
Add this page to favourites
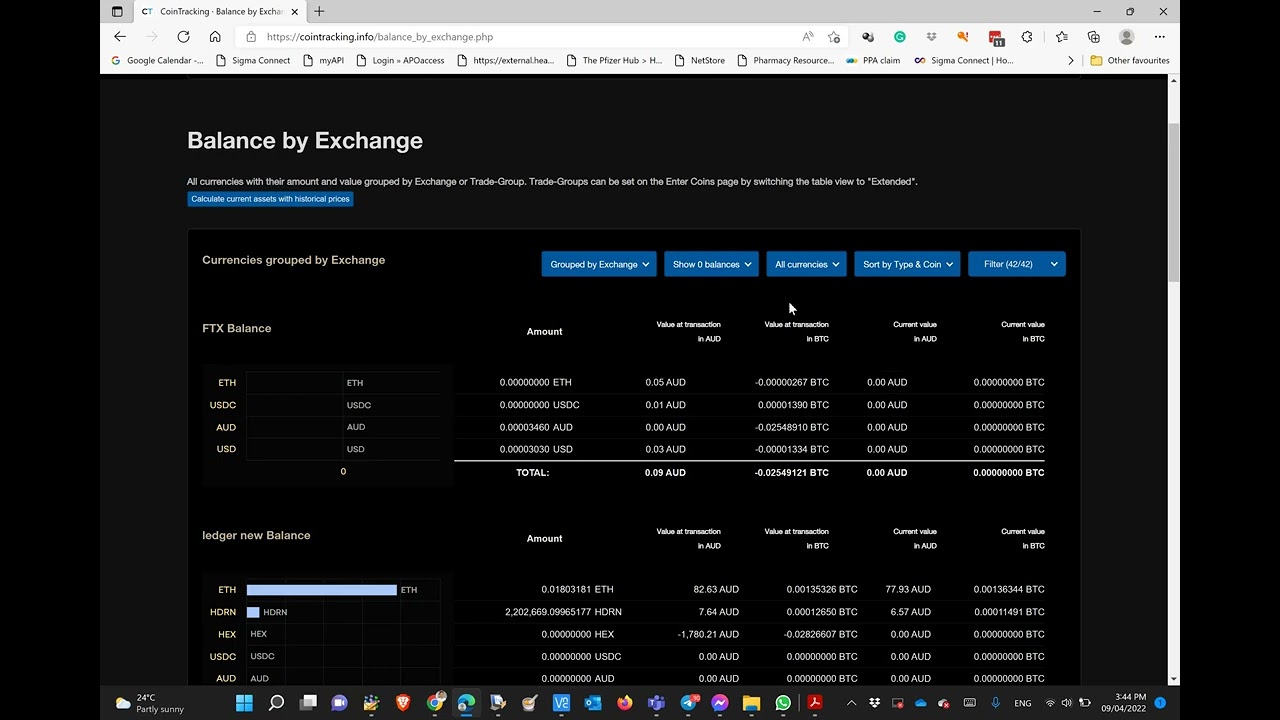click(834, 37)
